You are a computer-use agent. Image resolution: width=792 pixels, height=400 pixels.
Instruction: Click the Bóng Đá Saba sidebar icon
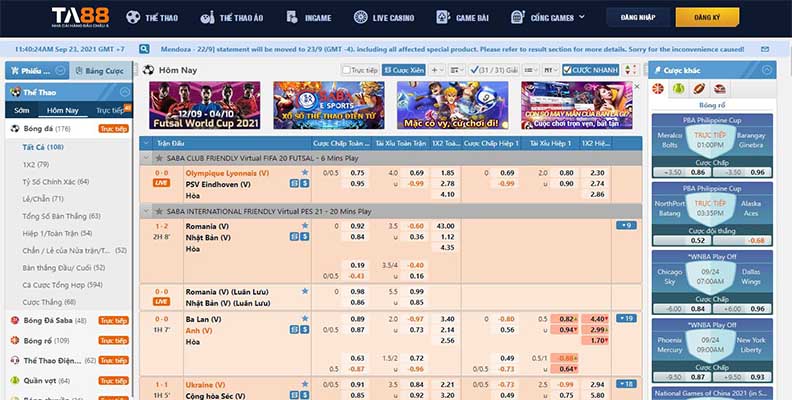point(15,320)
